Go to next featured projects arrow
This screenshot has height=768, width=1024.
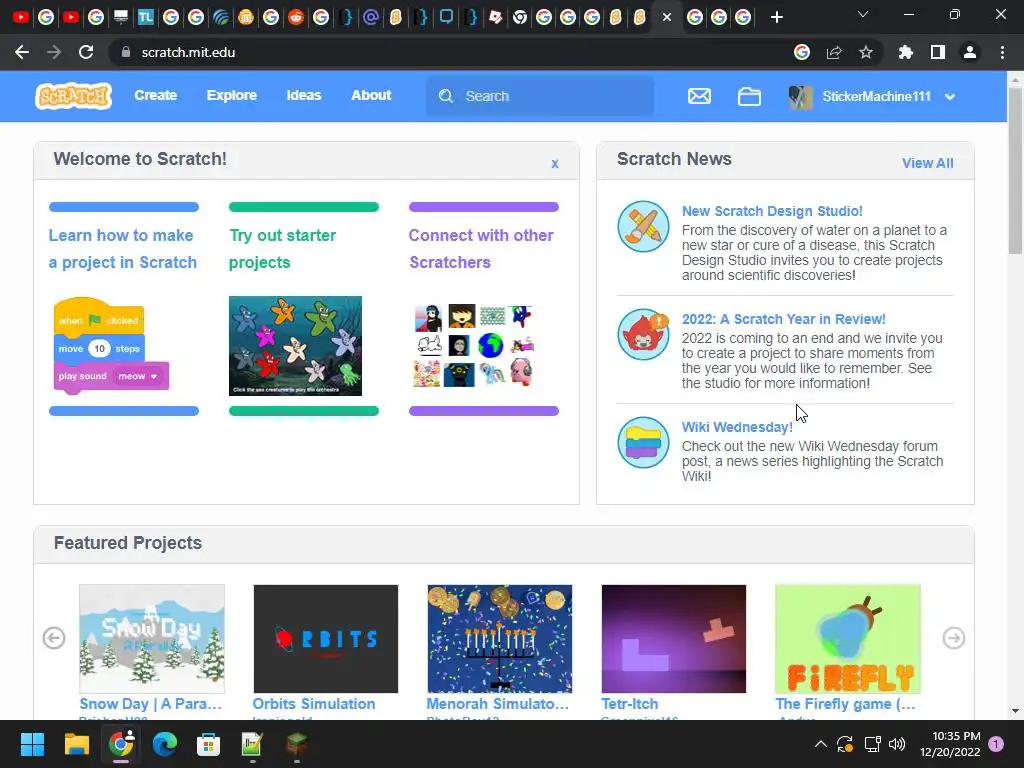[953, 638]
